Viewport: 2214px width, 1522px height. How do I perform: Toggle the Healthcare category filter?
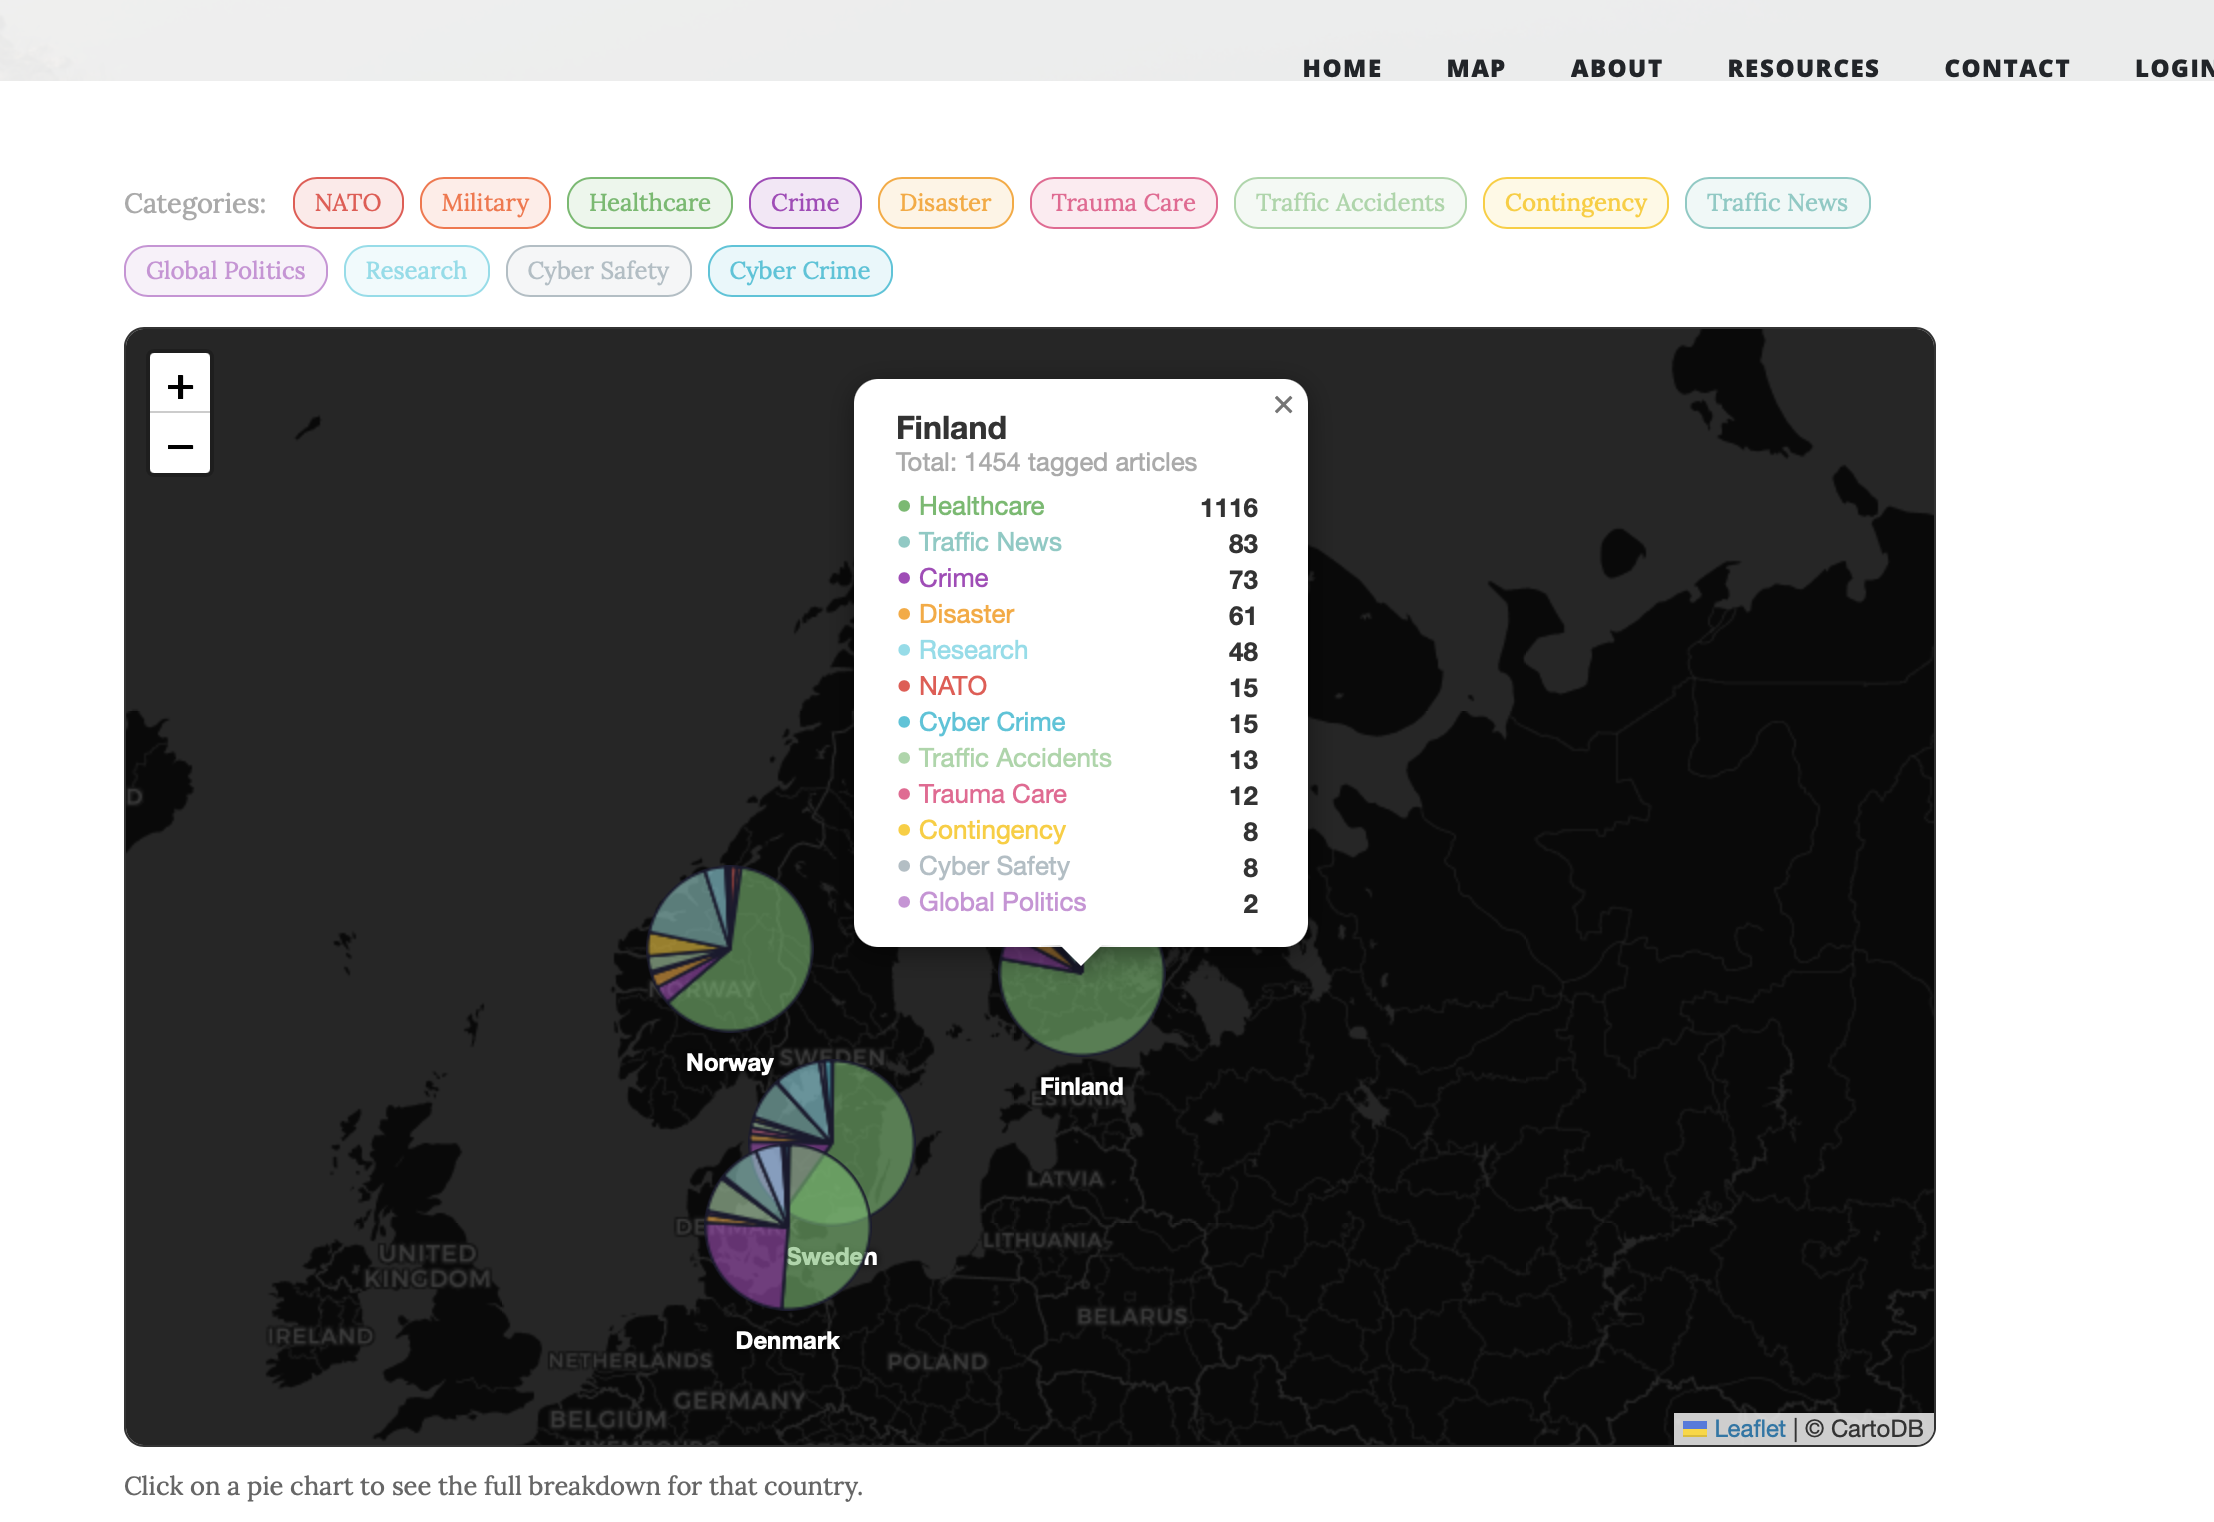coord(650,203)
